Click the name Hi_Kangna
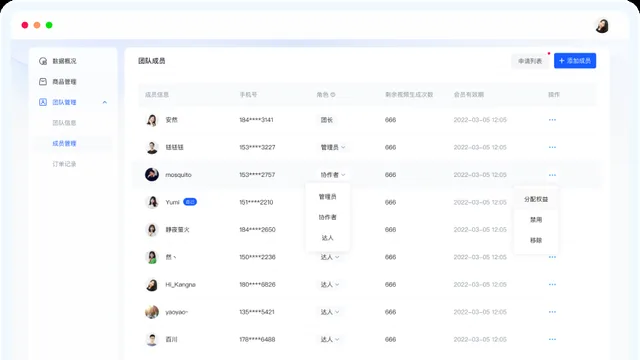This screenshot has width=640, height=360. coord(180,284)
